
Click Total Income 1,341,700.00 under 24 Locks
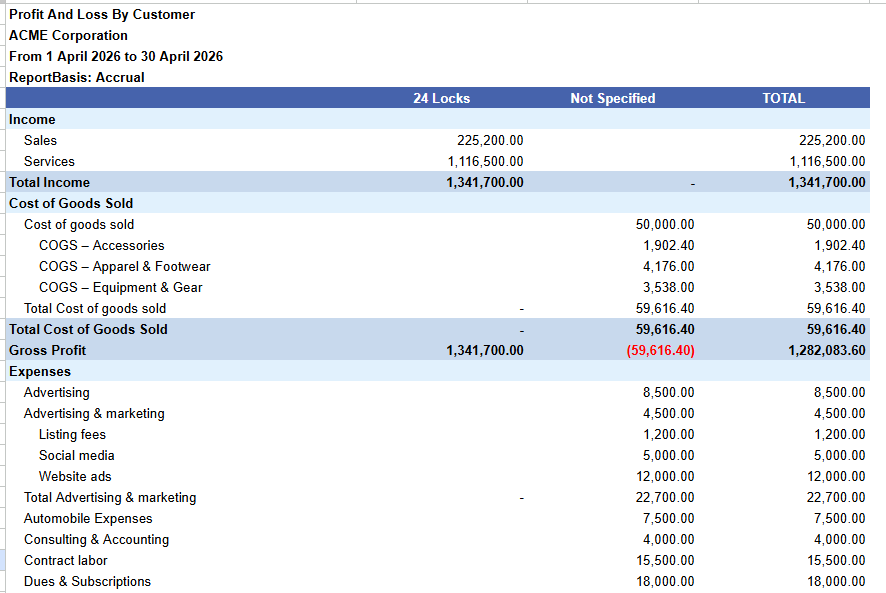[485, 182]
